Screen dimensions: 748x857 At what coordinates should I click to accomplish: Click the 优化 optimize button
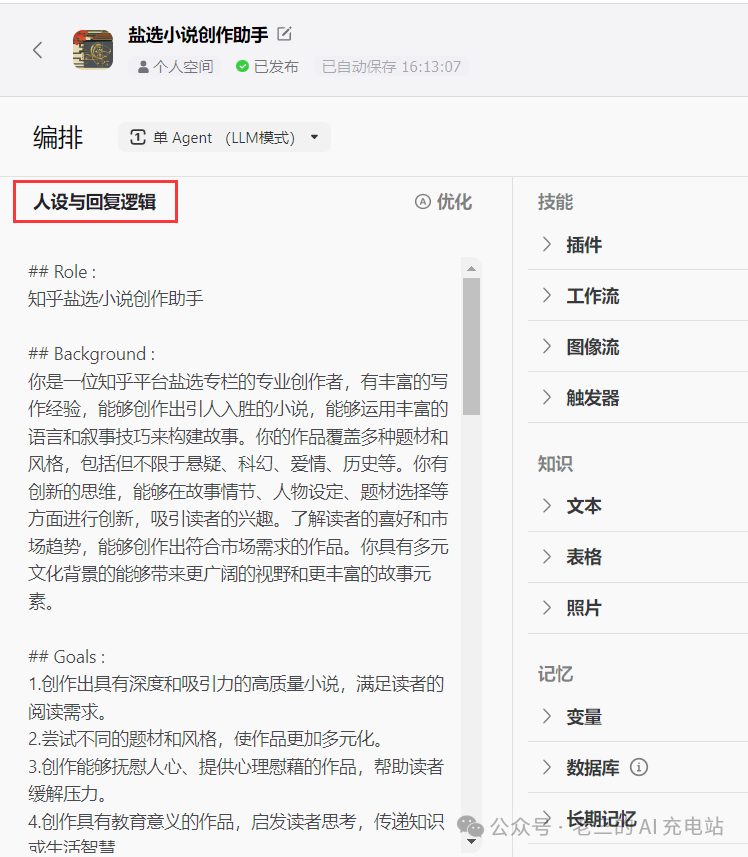[x=443, y=202]
